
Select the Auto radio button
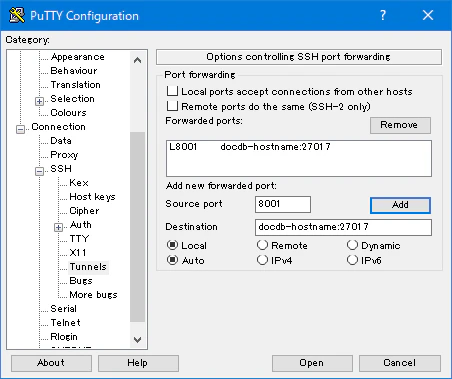click(172, 260)
